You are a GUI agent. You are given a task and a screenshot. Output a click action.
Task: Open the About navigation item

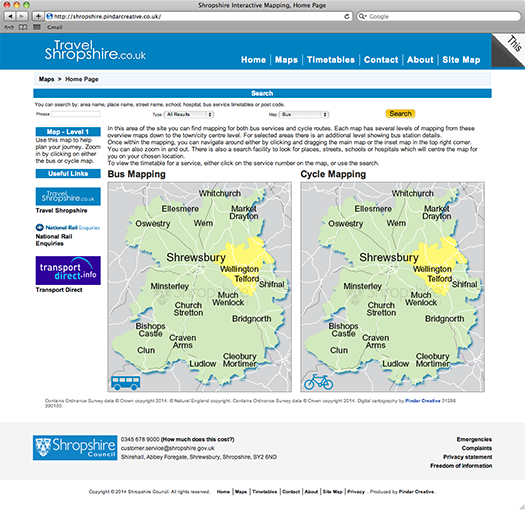420,60
